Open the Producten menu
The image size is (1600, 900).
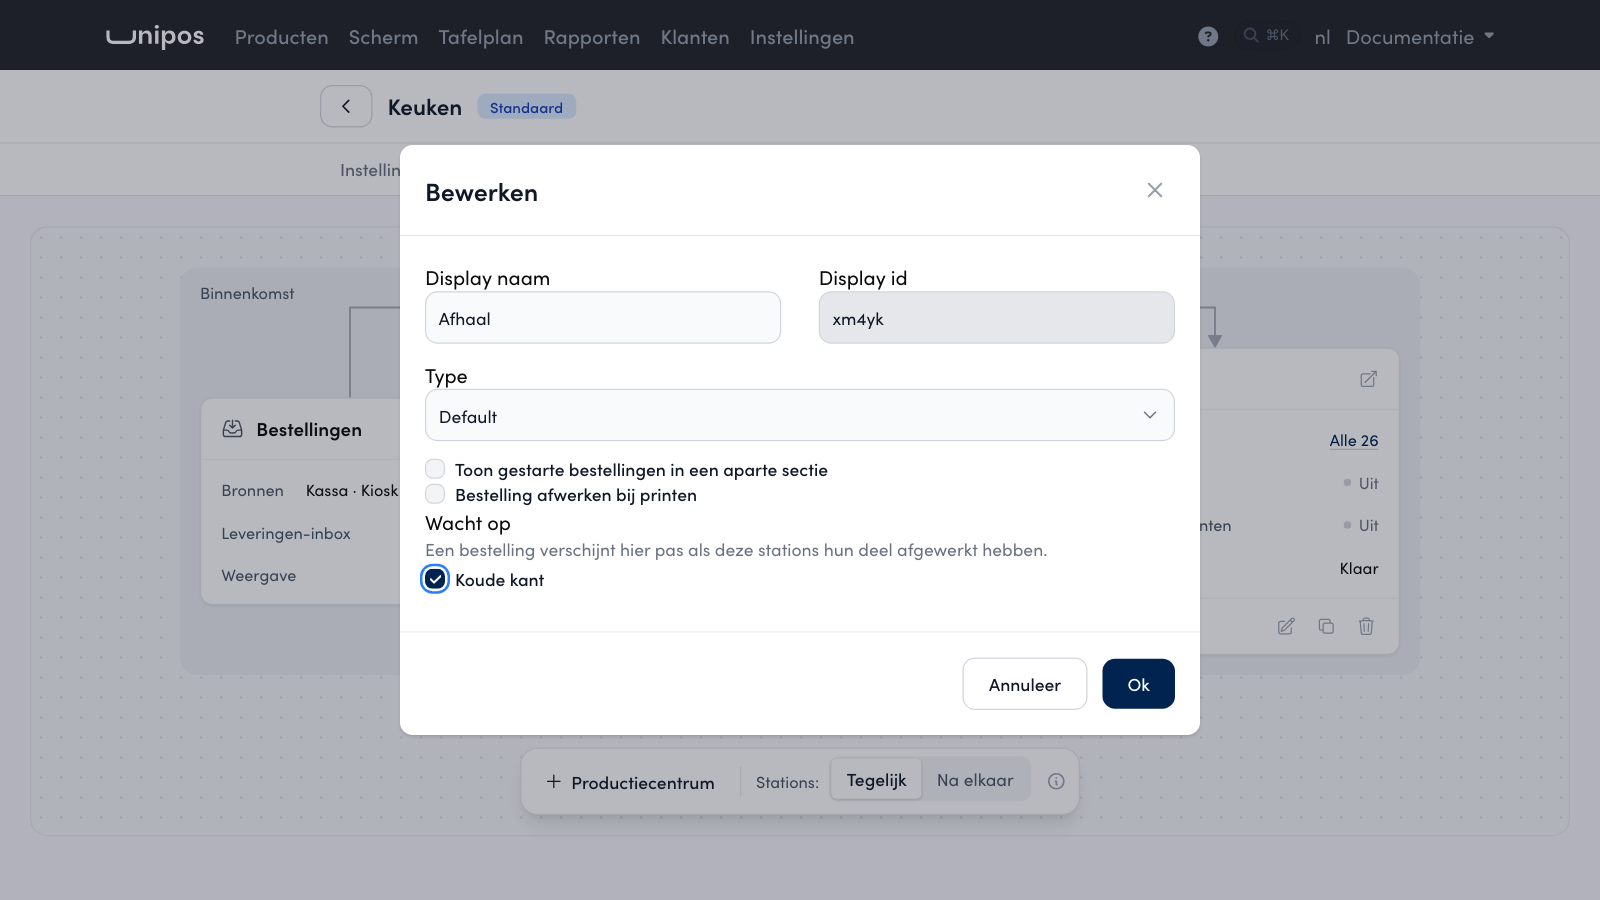point(281,37)
